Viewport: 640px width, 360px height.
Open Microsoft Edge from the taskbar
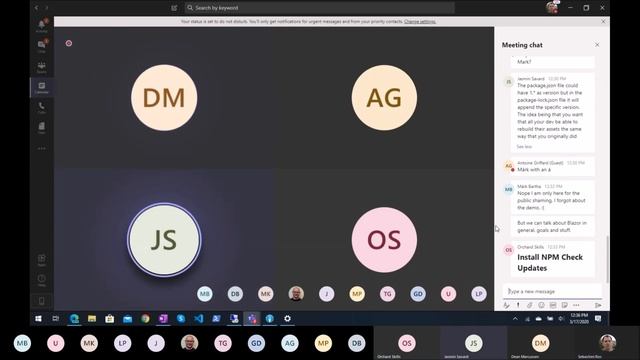(74, 319)
